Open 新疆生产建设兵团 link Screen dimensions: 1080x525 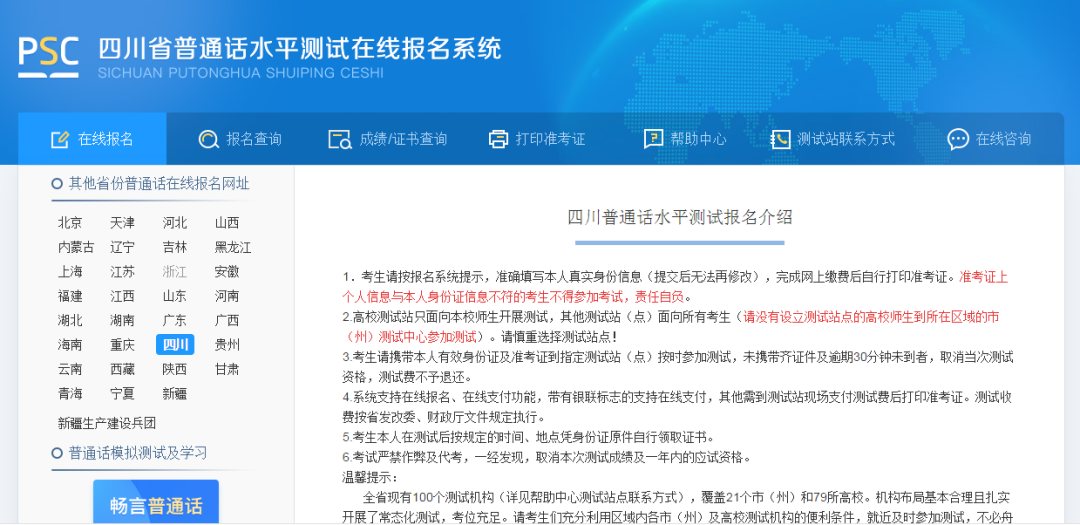pyautogui.click(x=107, y=423)
